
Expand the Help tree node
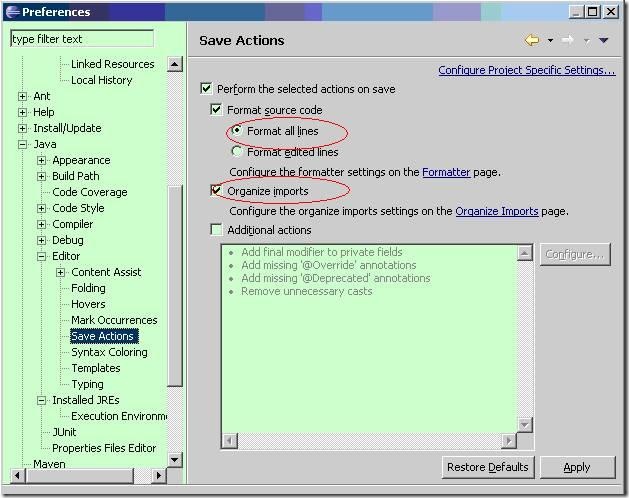pos(23,112)
